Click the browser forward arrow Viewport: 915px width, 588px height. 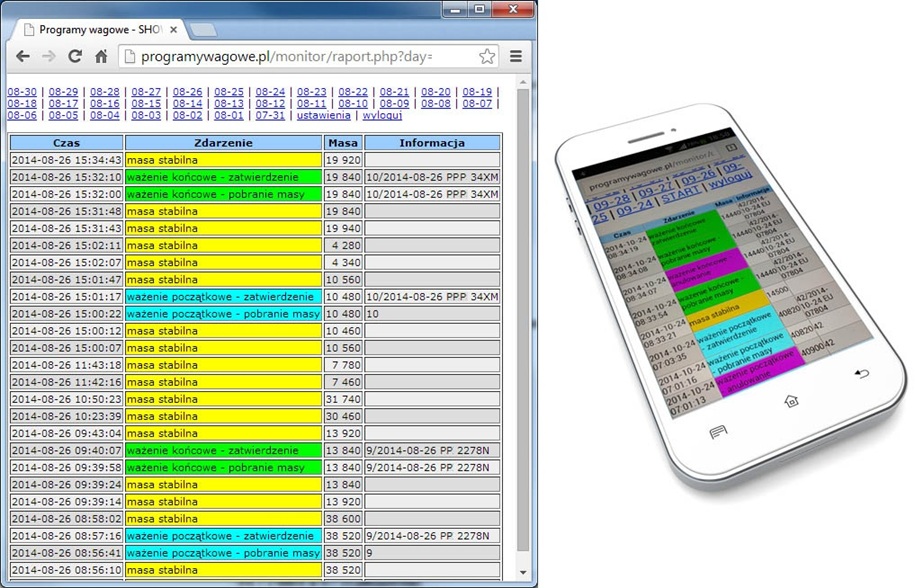click(x=48, y=57)
